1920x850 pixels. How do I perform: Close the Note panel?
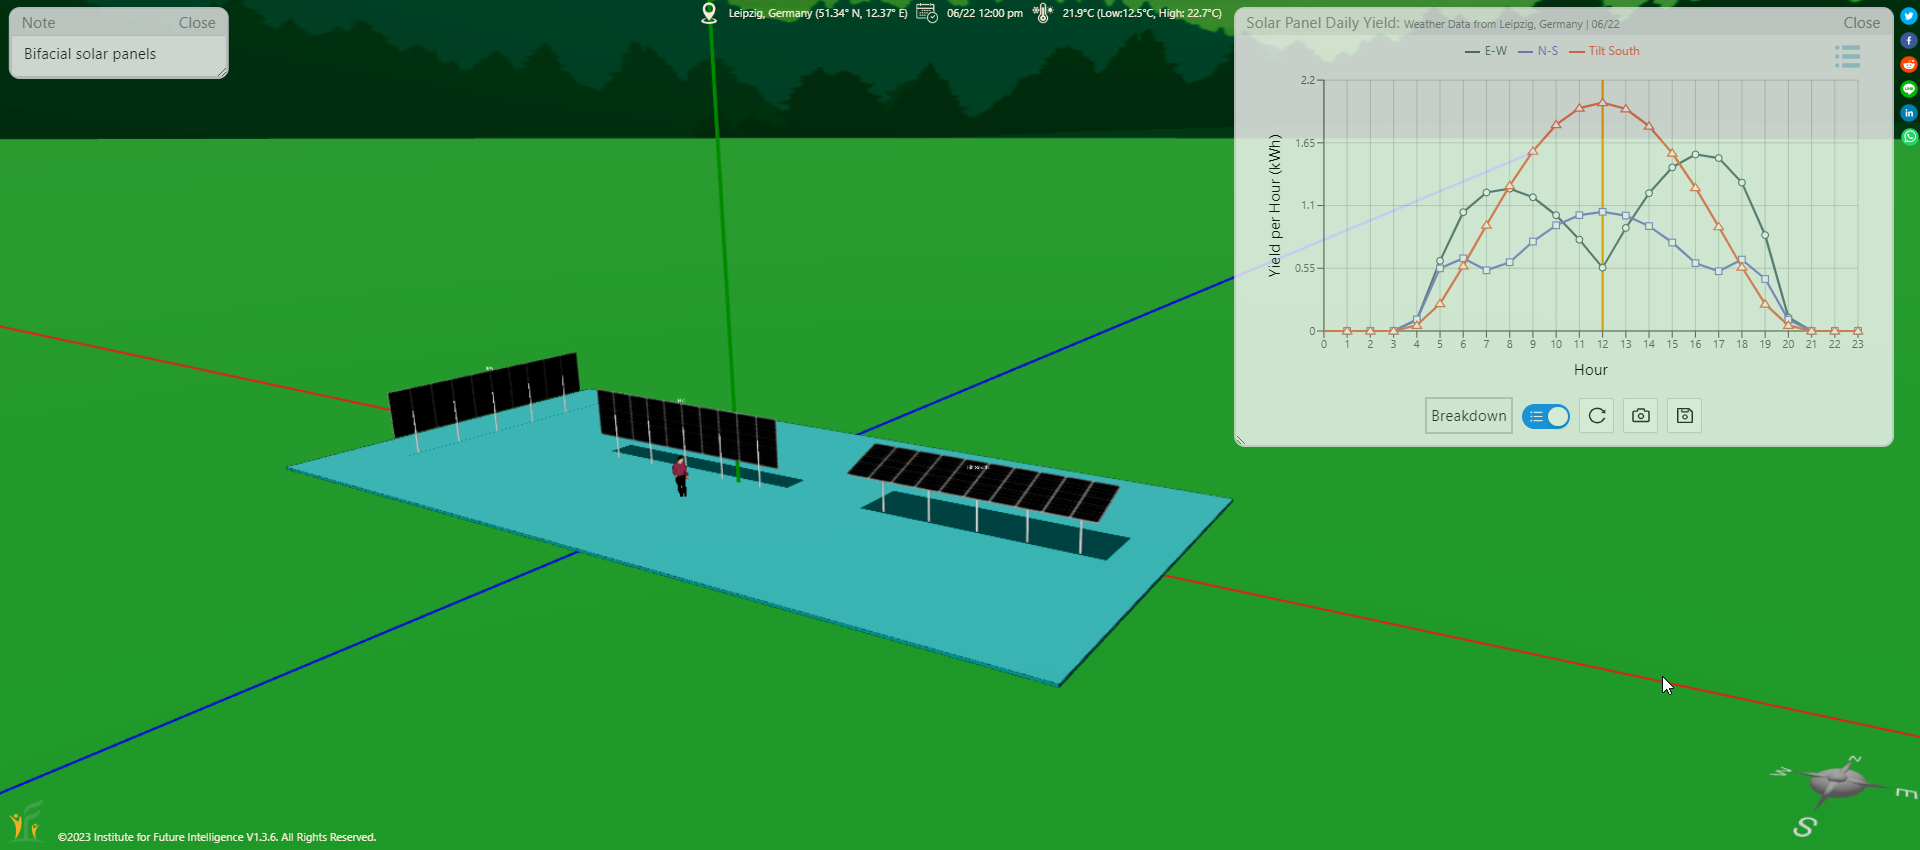pyautogui.click(x=197, y=23)
